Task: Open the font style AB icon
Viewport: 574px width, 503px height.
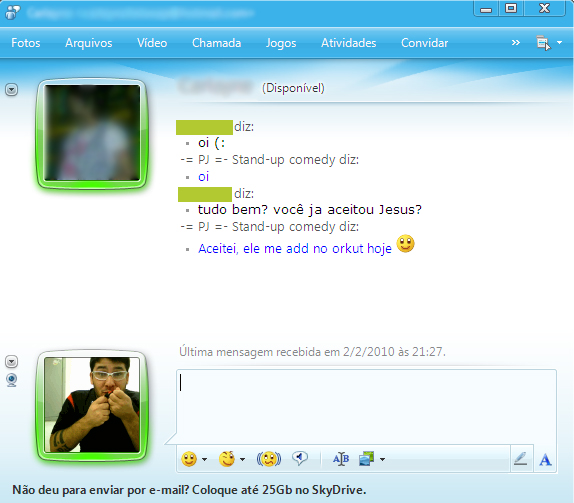Action: point(341,459)
